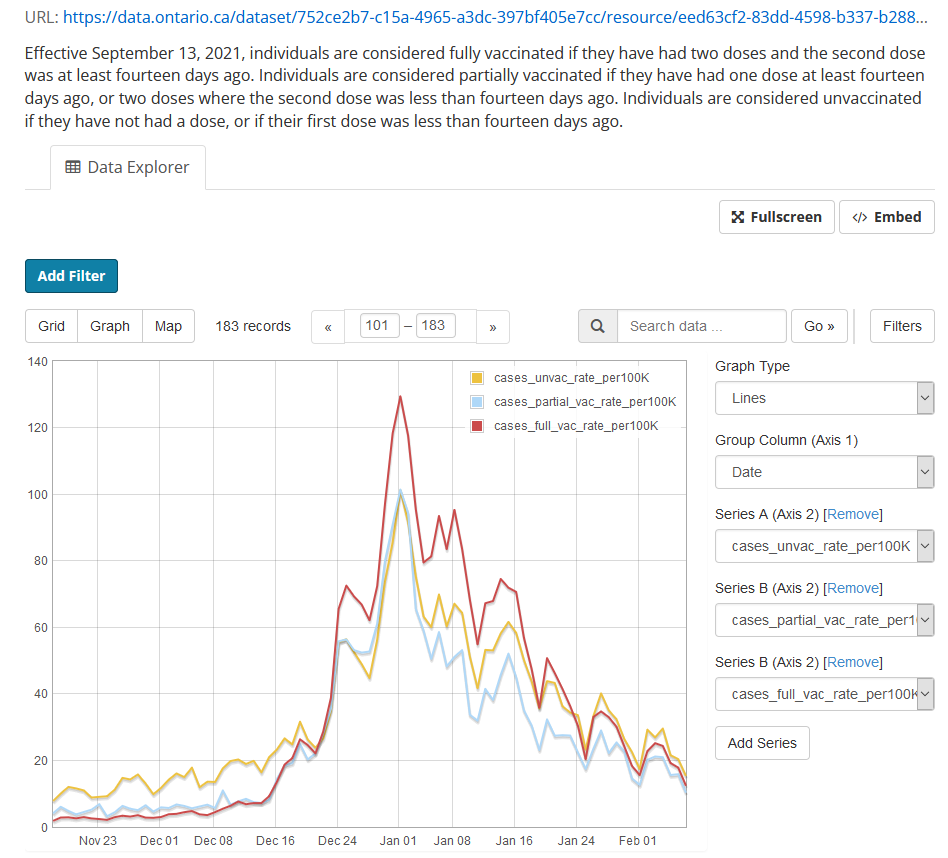
Task: Open Fullscreen view of the explorer
Action: (x=776, y=217)
